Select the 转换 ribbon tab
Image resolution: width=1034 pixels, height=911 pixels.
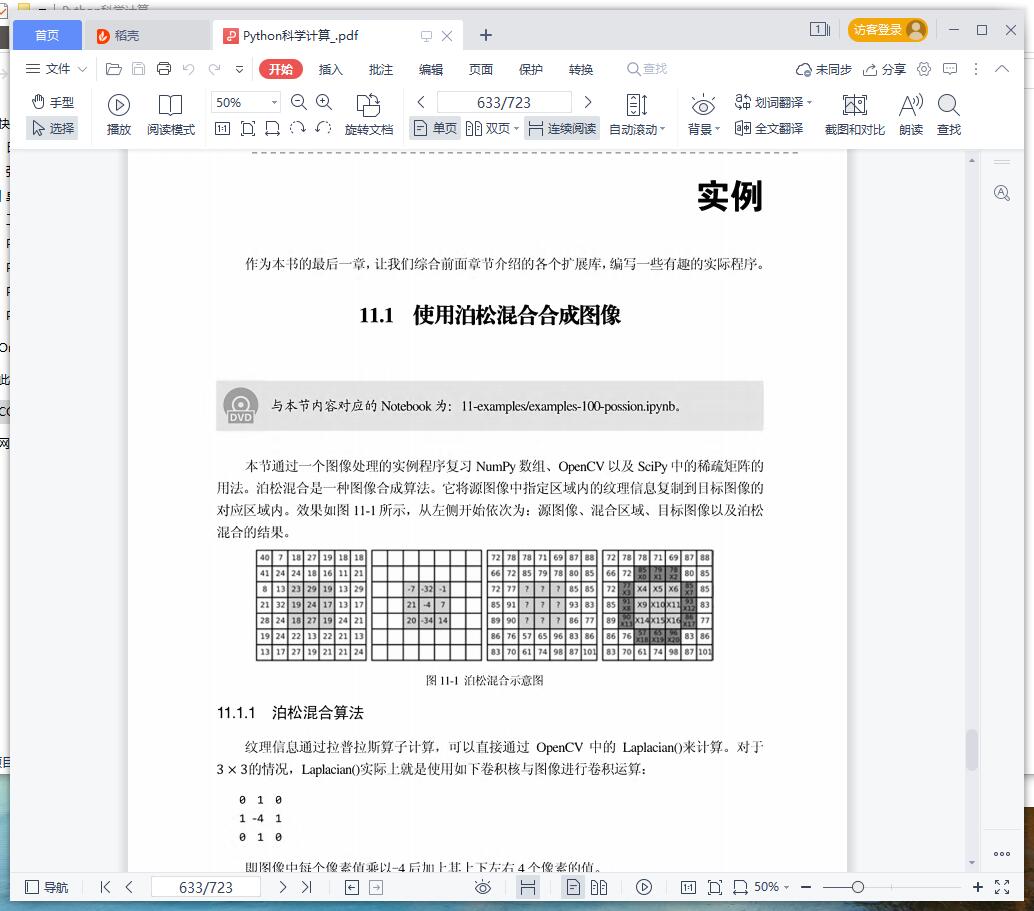click(x=581, y=69)
